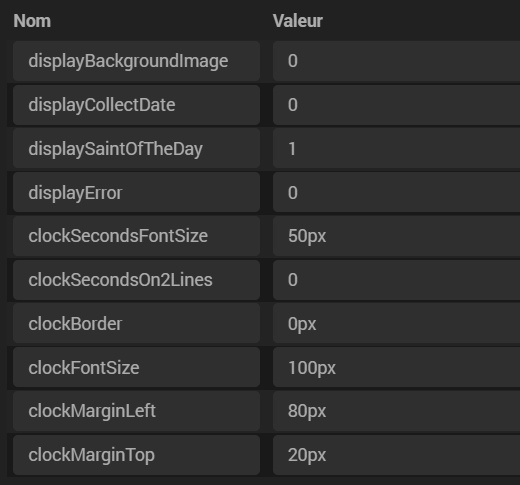
Task: Click the clockSecondsFontSize name field
Action: 136,236
